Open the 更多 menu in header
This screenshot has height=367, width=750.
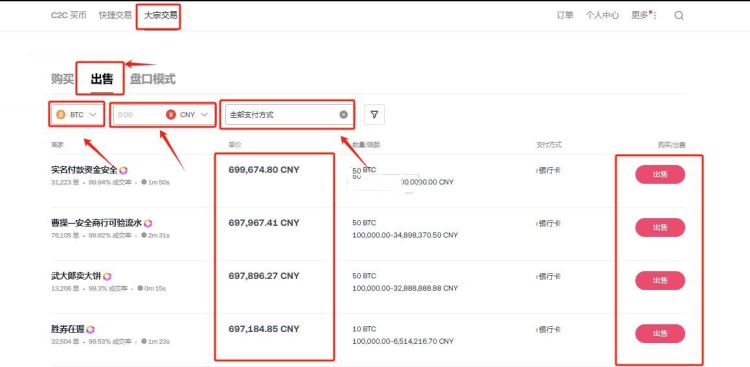click(x=643, y=15)
